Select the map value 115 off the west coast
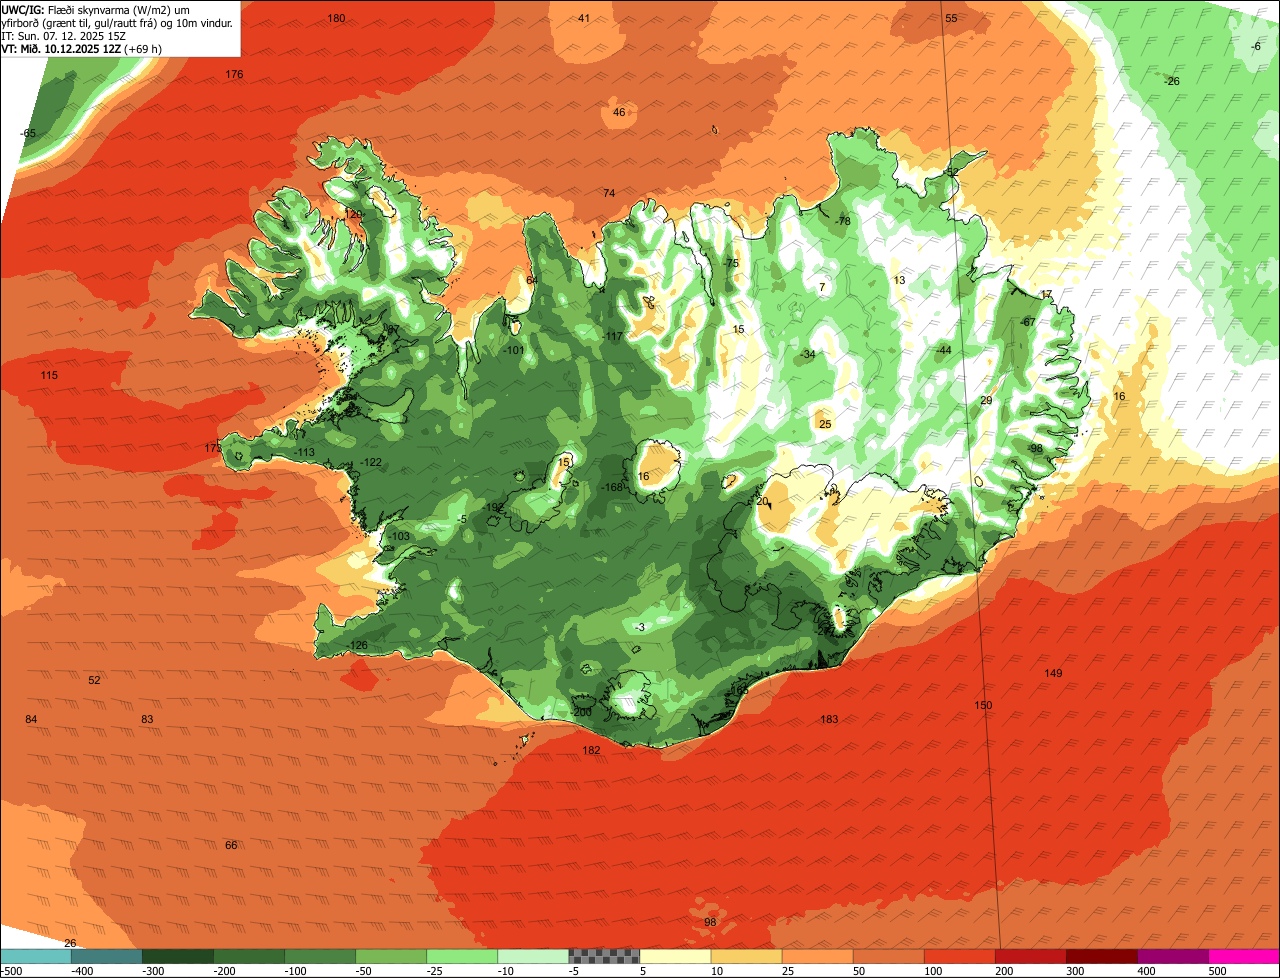 click(49, 375)
